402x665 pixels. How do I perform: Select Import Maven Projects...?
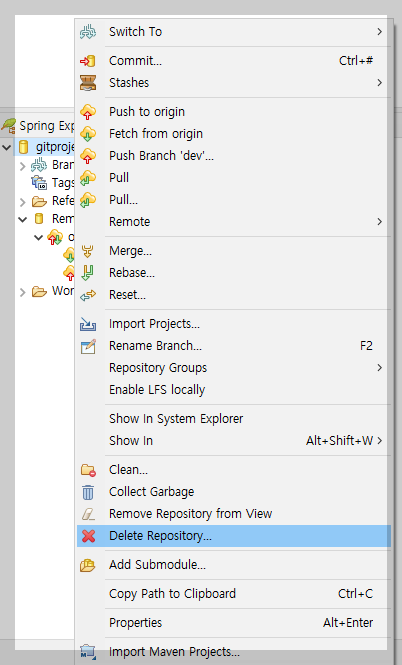click(x=233, y=651)
